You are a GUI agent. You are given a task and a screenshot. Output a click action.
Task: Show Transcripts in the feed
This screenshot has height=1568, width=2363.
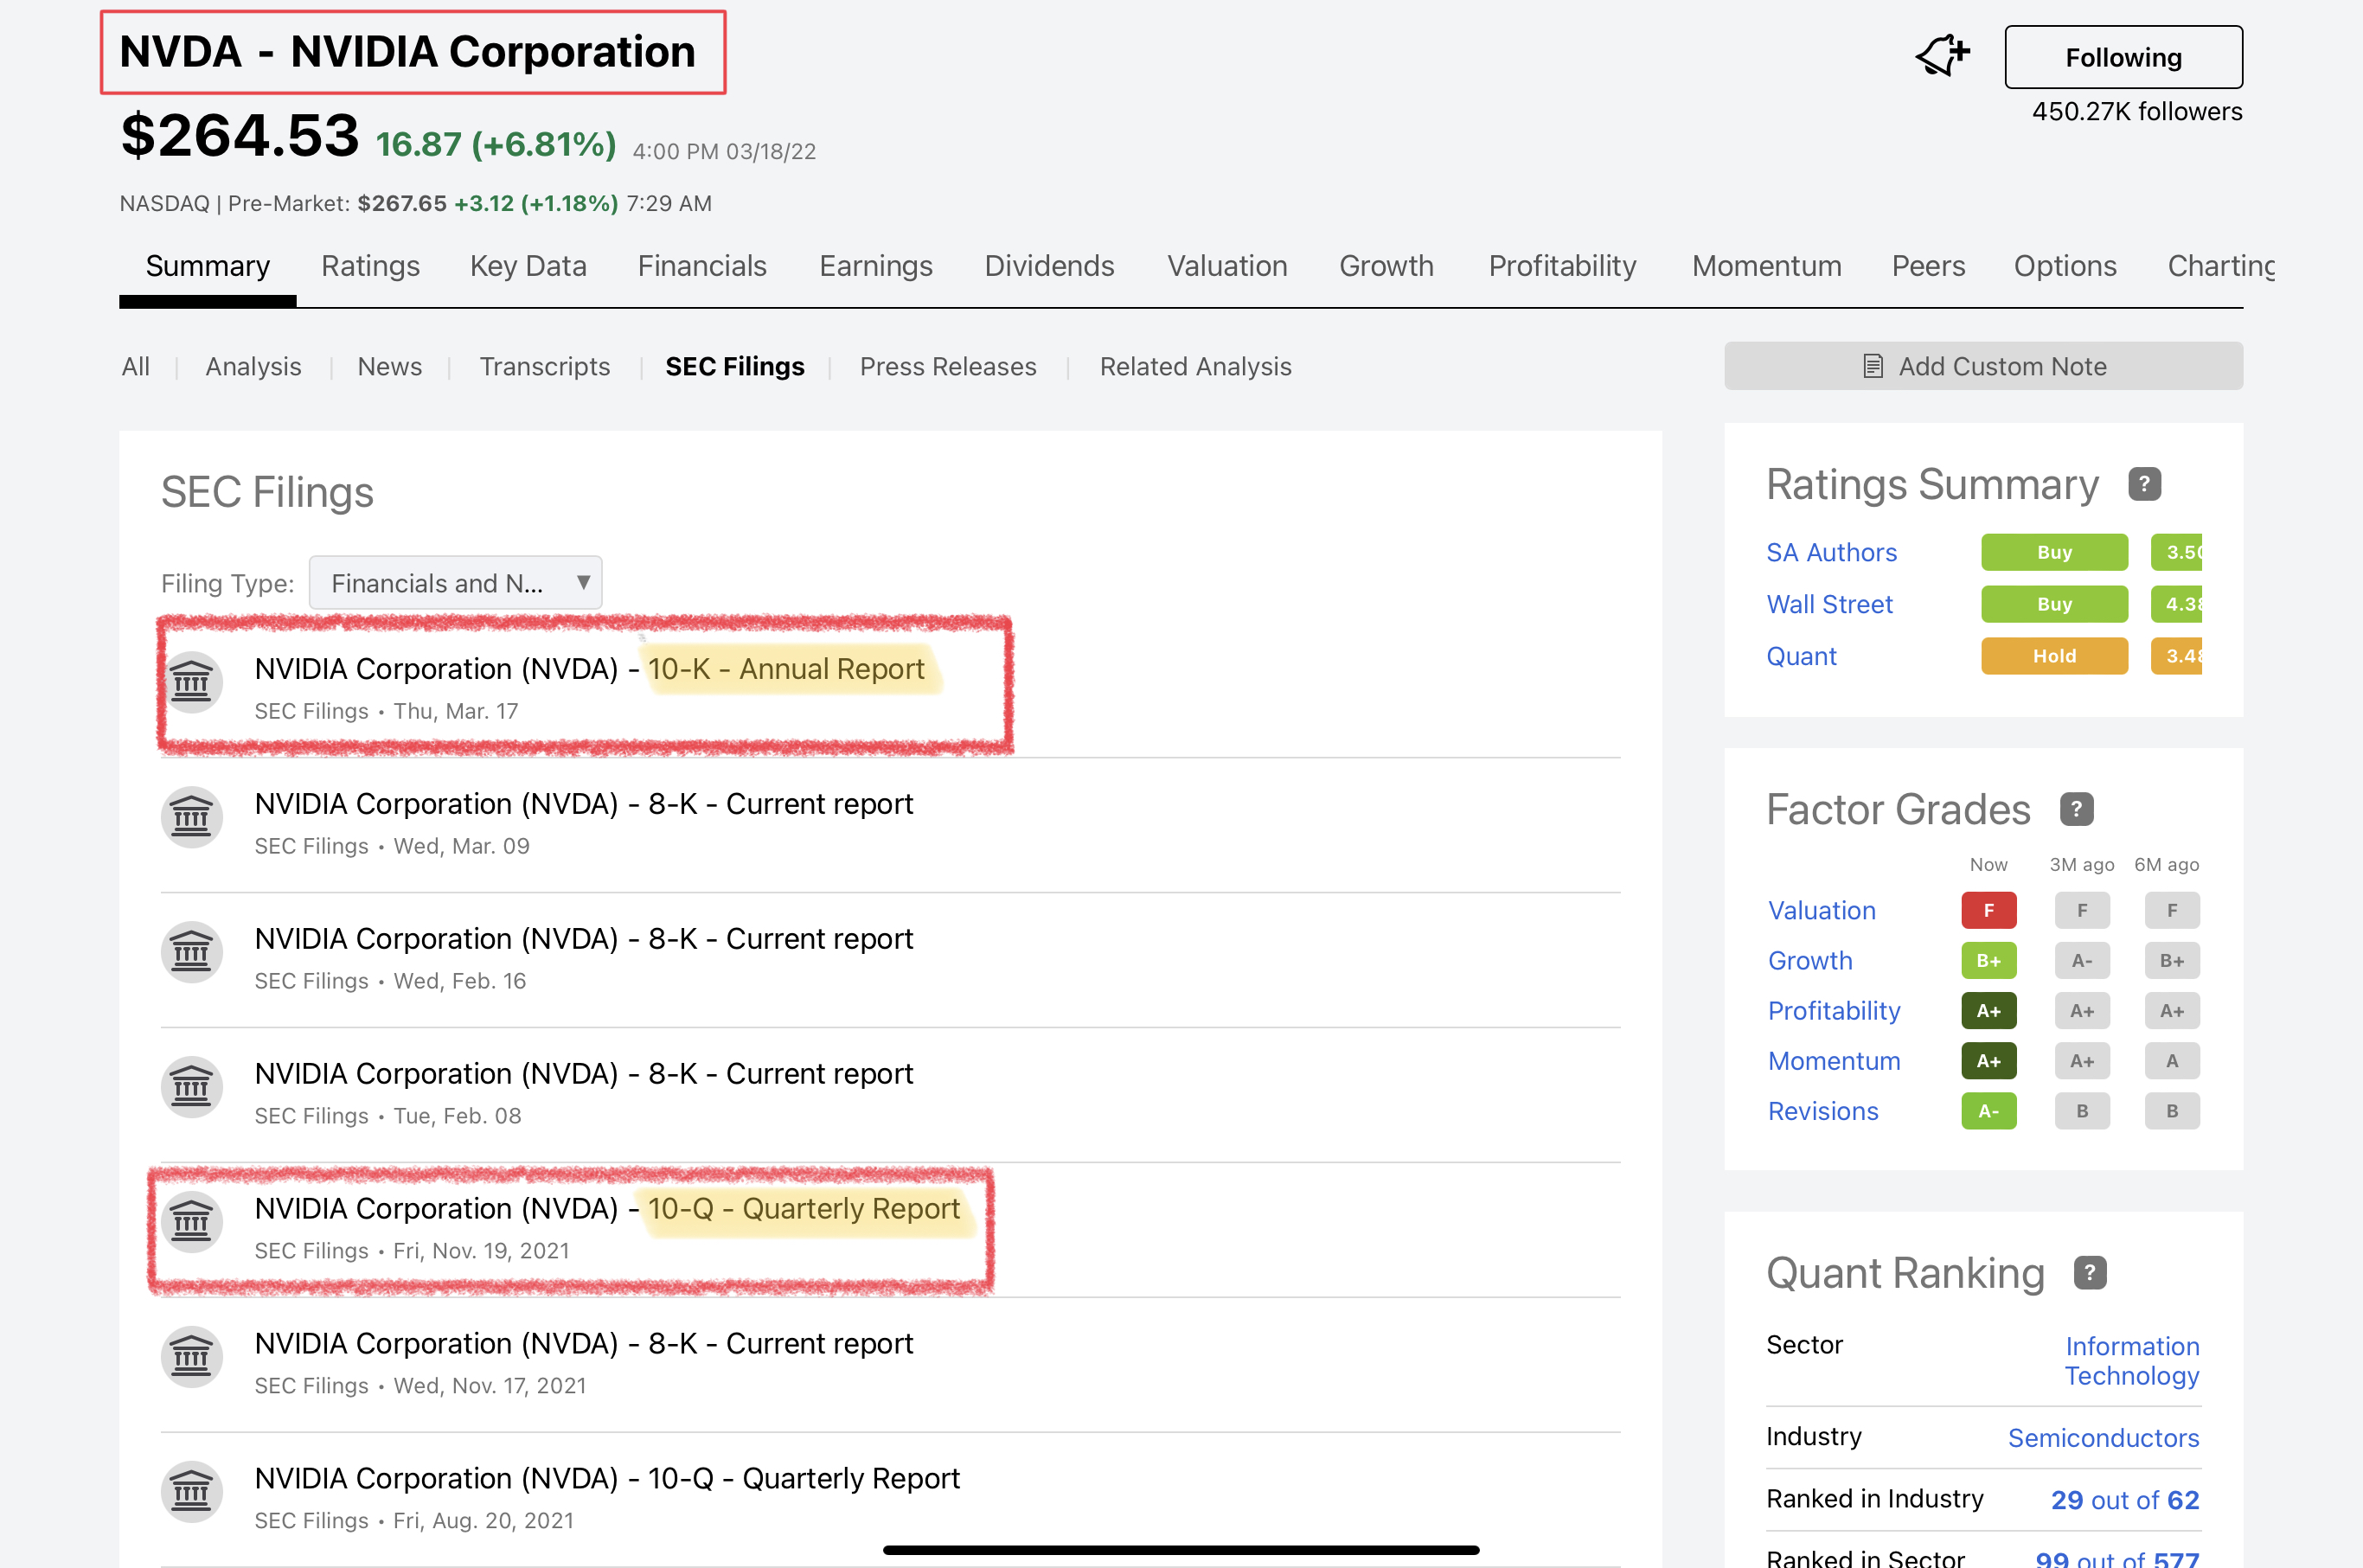(544, 366)
